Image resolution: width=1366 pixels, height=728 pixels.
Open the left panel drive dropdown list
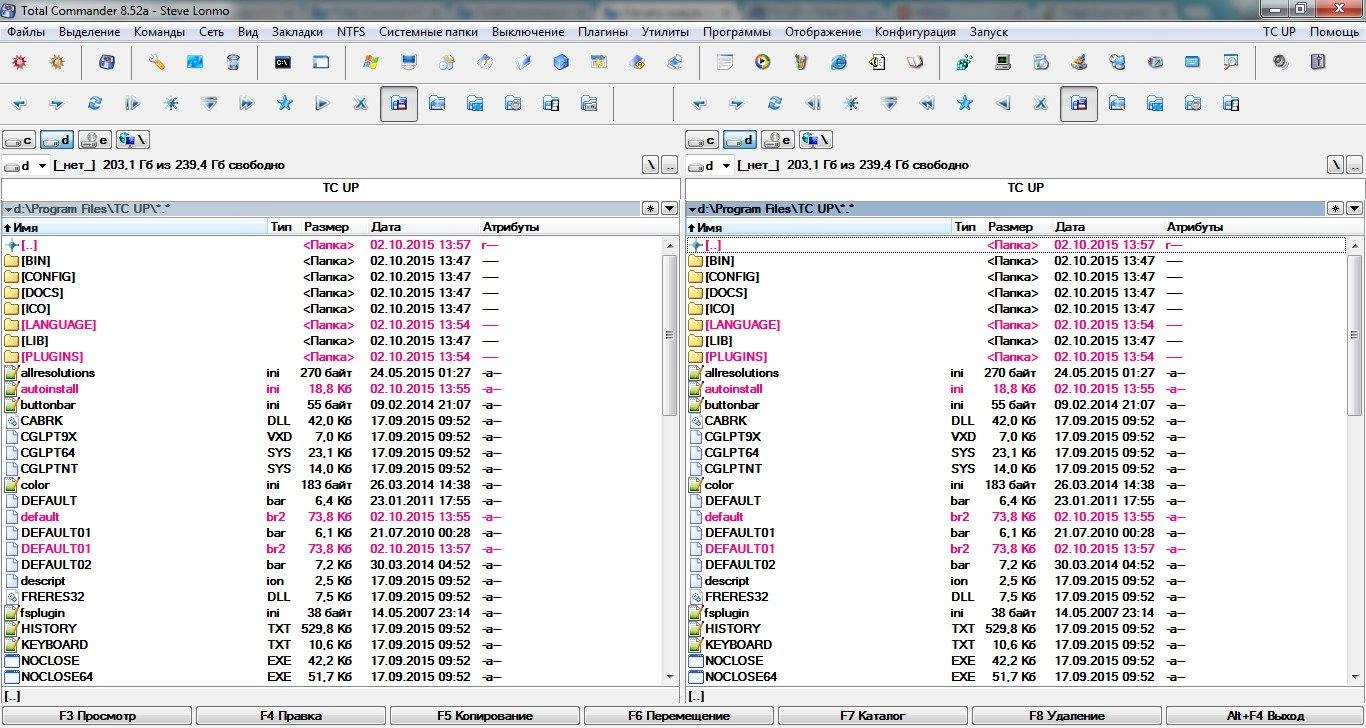click(26, 165)
